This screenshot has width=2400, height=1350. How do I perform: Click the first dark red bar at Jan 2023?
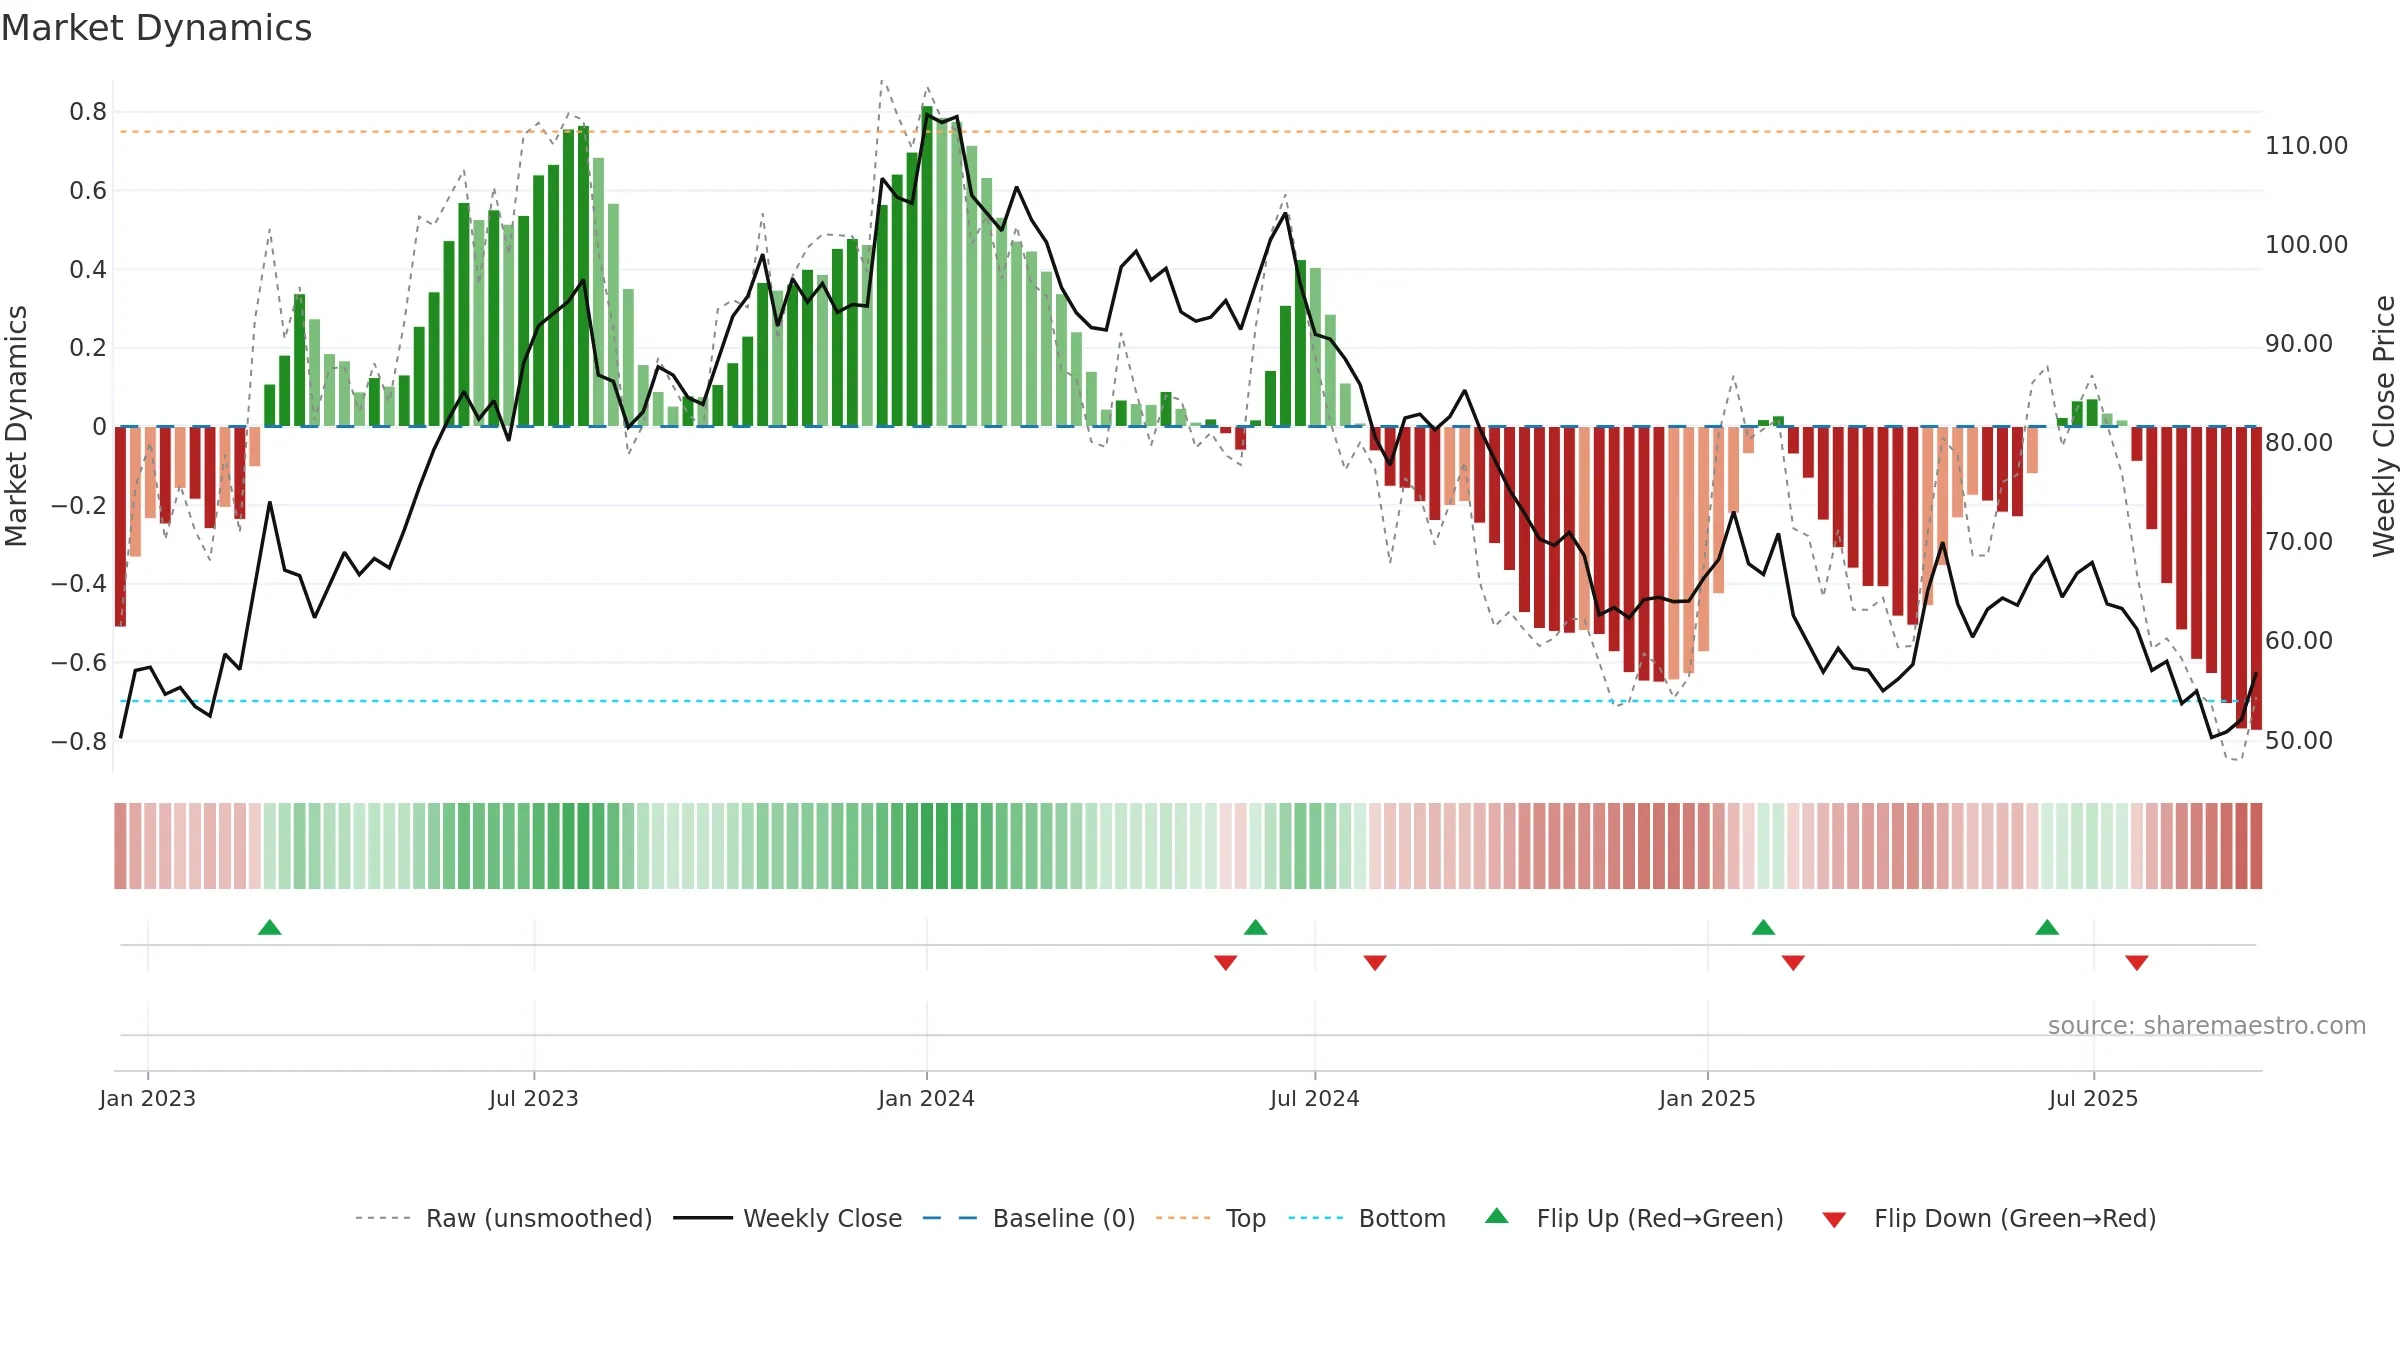pyautogui.click(x=120, y=526)
